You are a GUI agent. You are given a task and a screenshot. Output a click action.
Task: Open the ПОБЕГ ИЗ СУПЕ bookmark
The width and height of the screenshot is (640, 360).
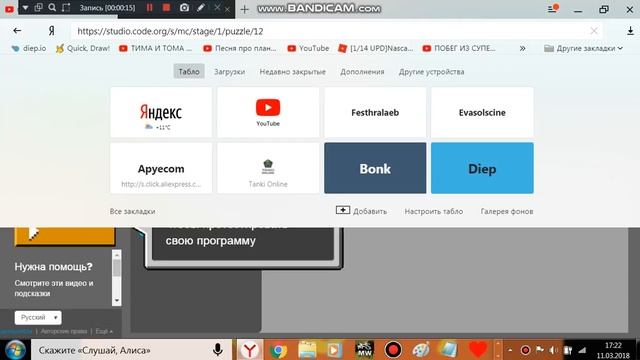tap(459, 48)
